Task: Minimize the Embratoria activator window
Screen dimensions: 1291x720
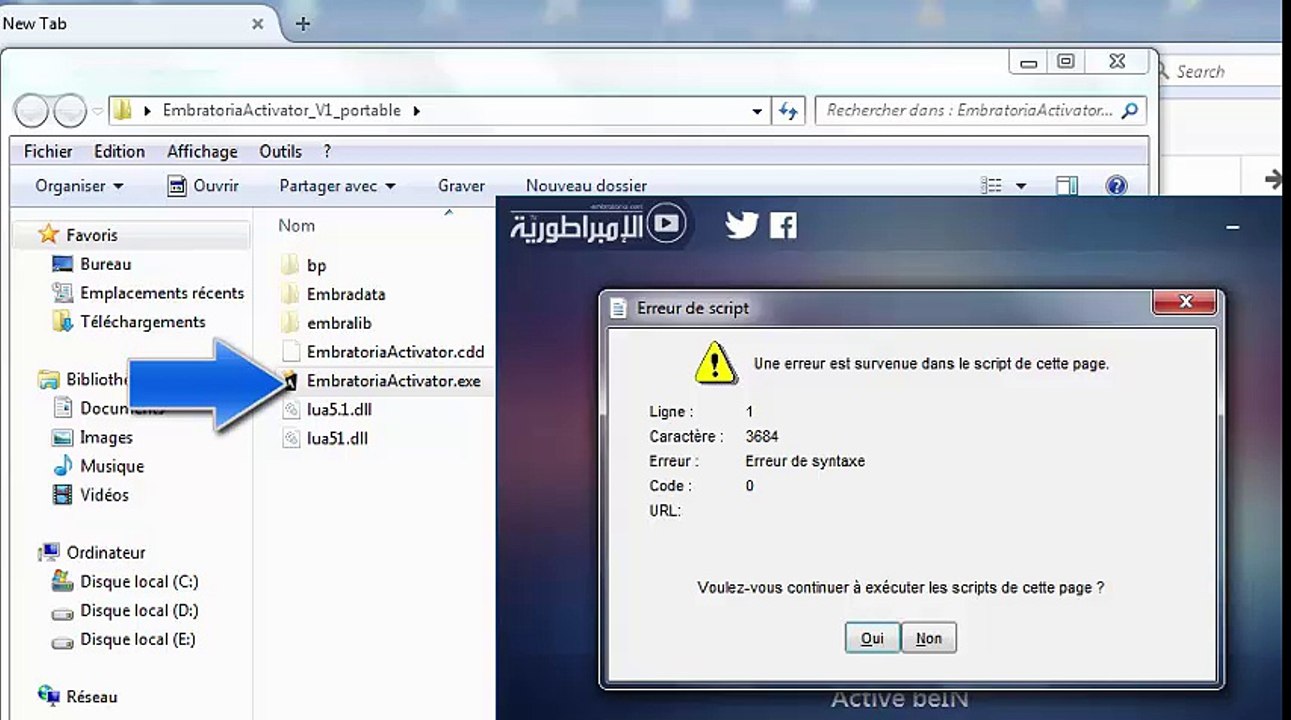Action: [1233, 227]
